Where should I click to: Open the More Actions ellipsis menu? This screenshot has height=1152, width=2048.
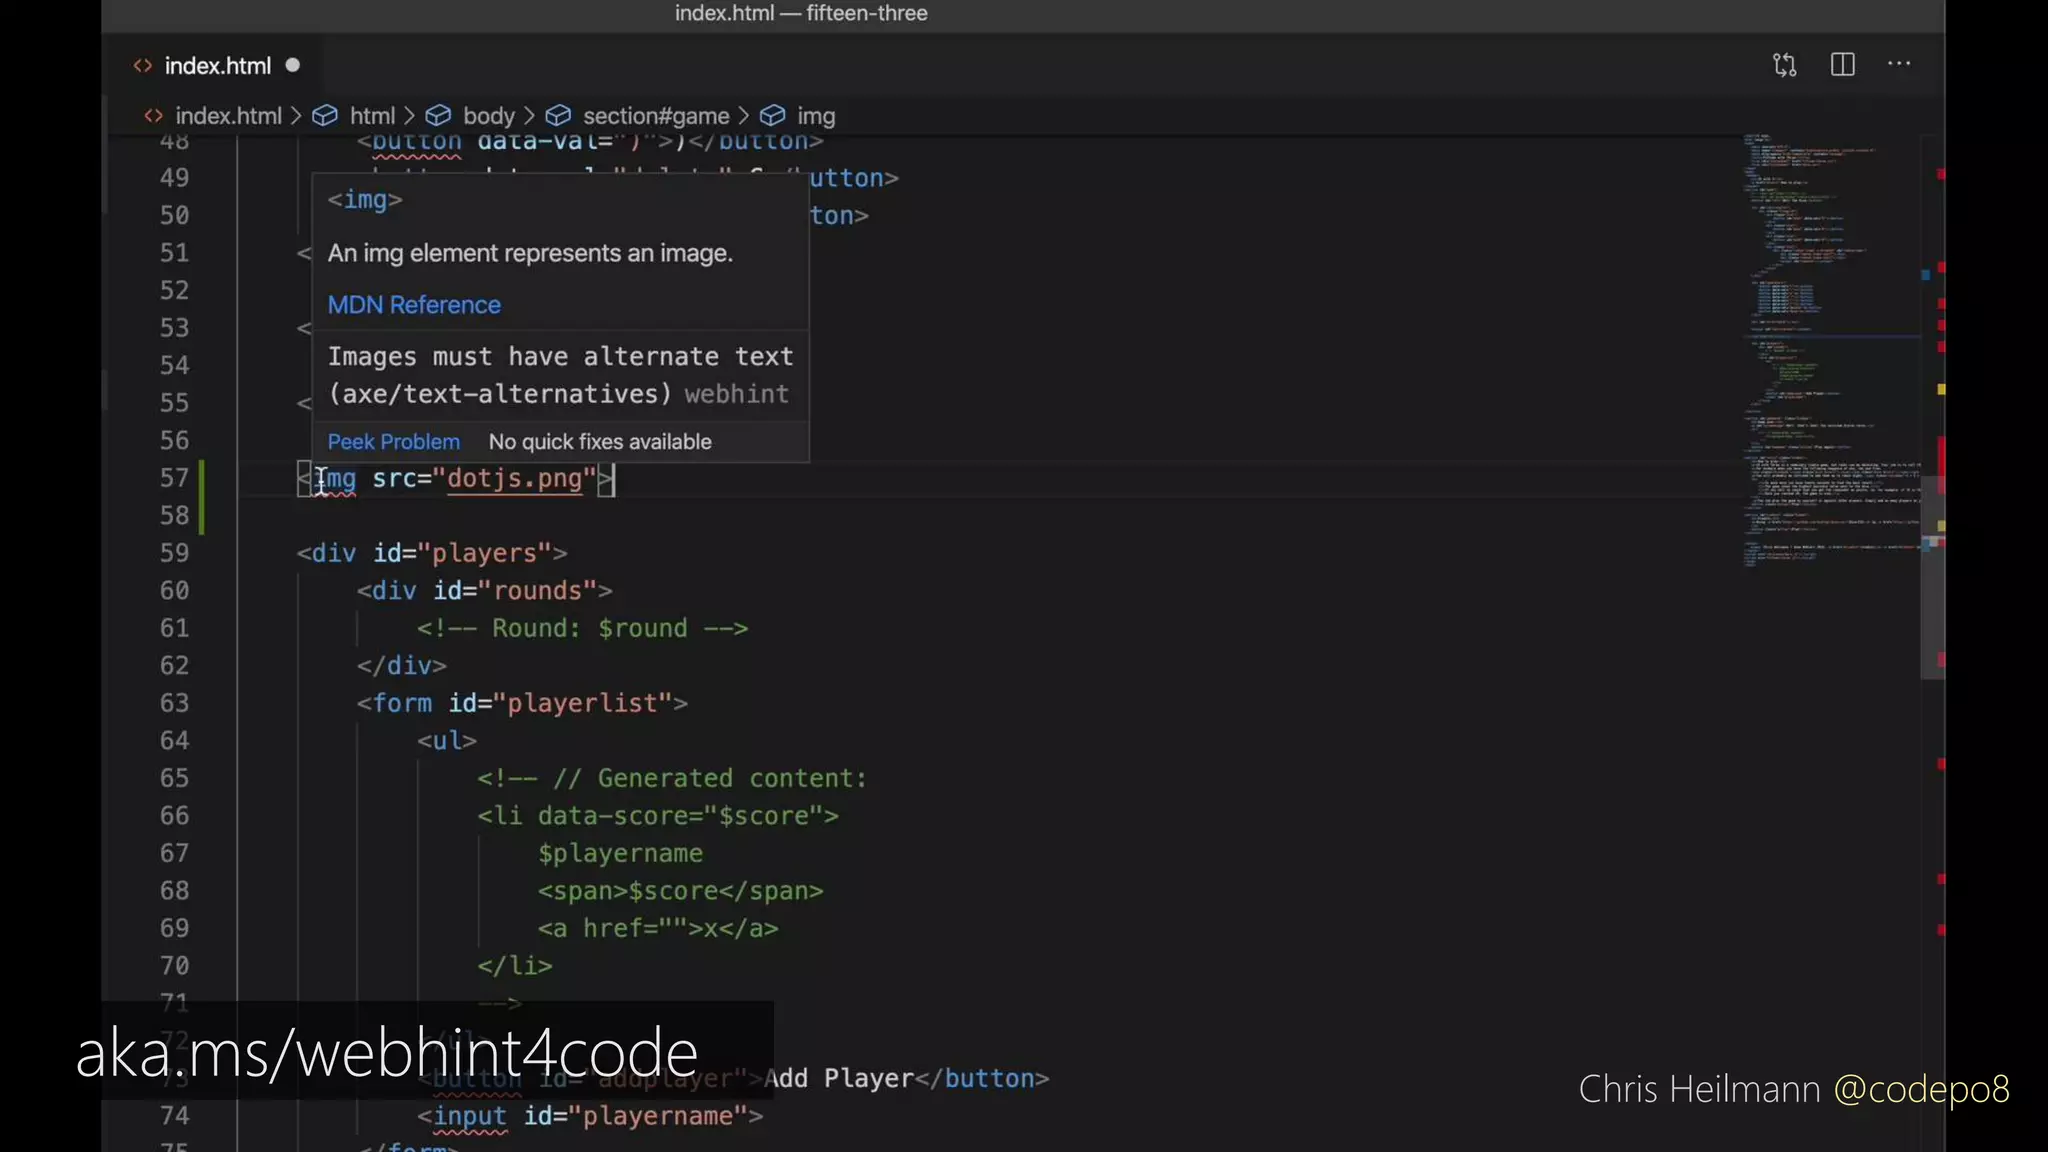pos(1898,65)
